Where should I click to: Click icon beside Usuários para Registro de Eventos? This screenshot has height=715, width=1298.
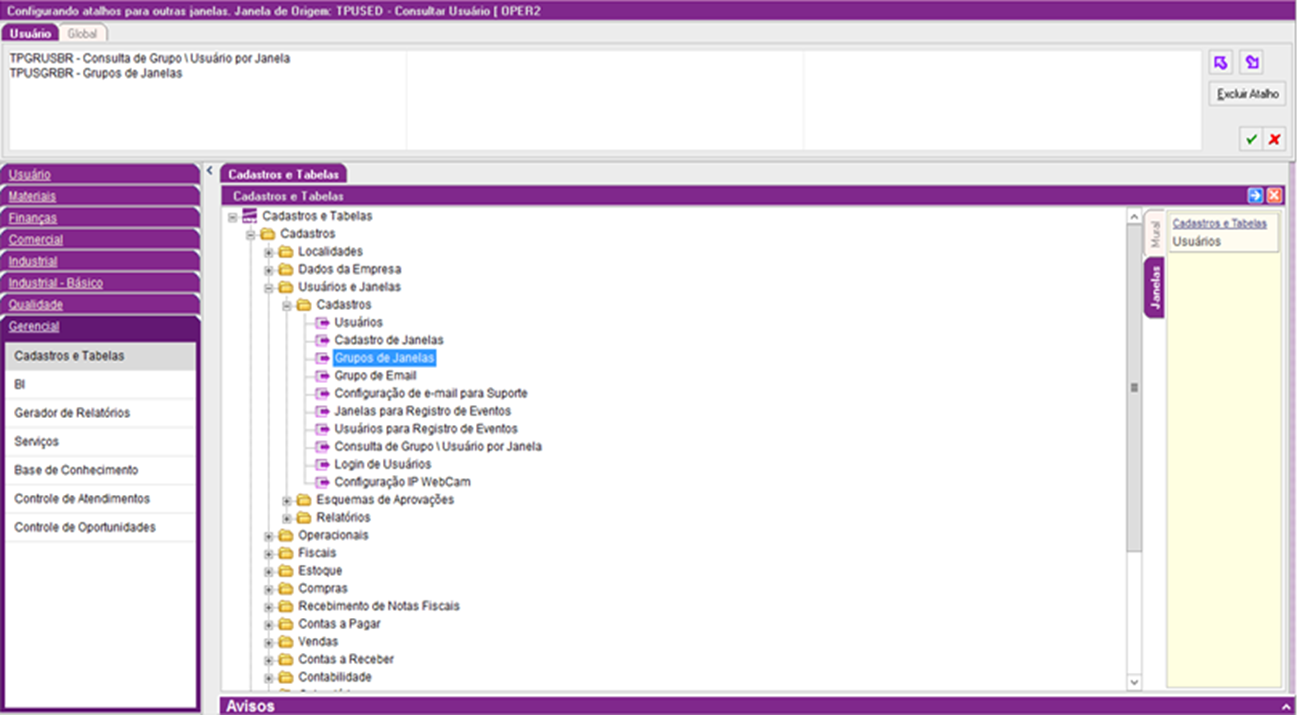[322, 429]
